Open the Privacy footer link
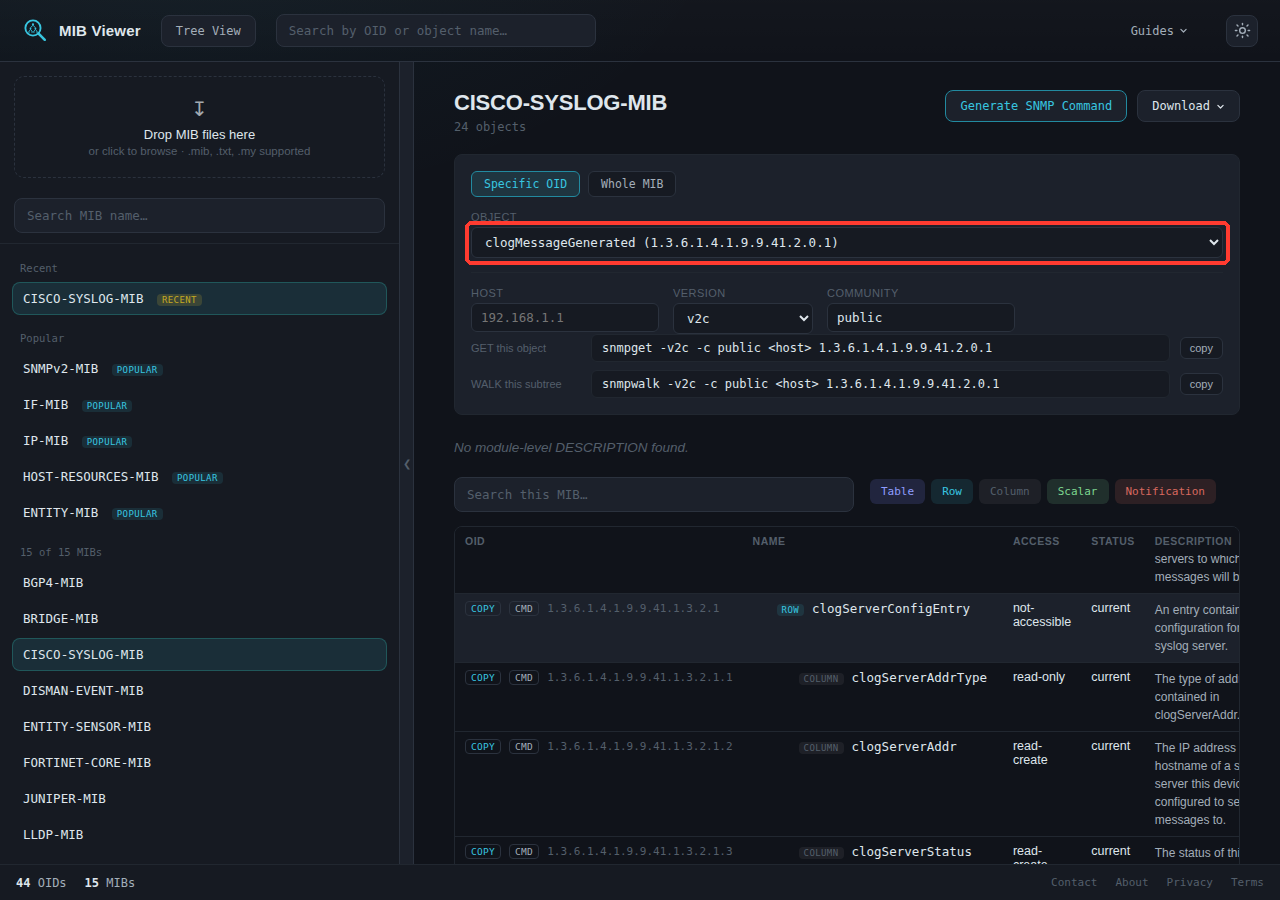 pos(1190,882)
